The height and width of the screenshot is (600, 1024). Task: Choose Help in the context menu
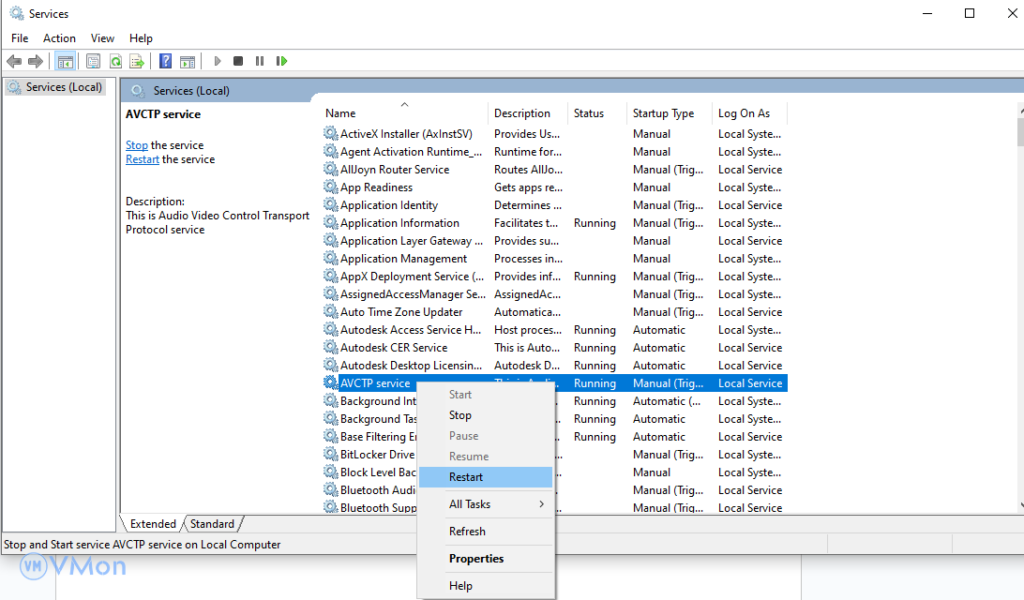[x=486, y=586]
